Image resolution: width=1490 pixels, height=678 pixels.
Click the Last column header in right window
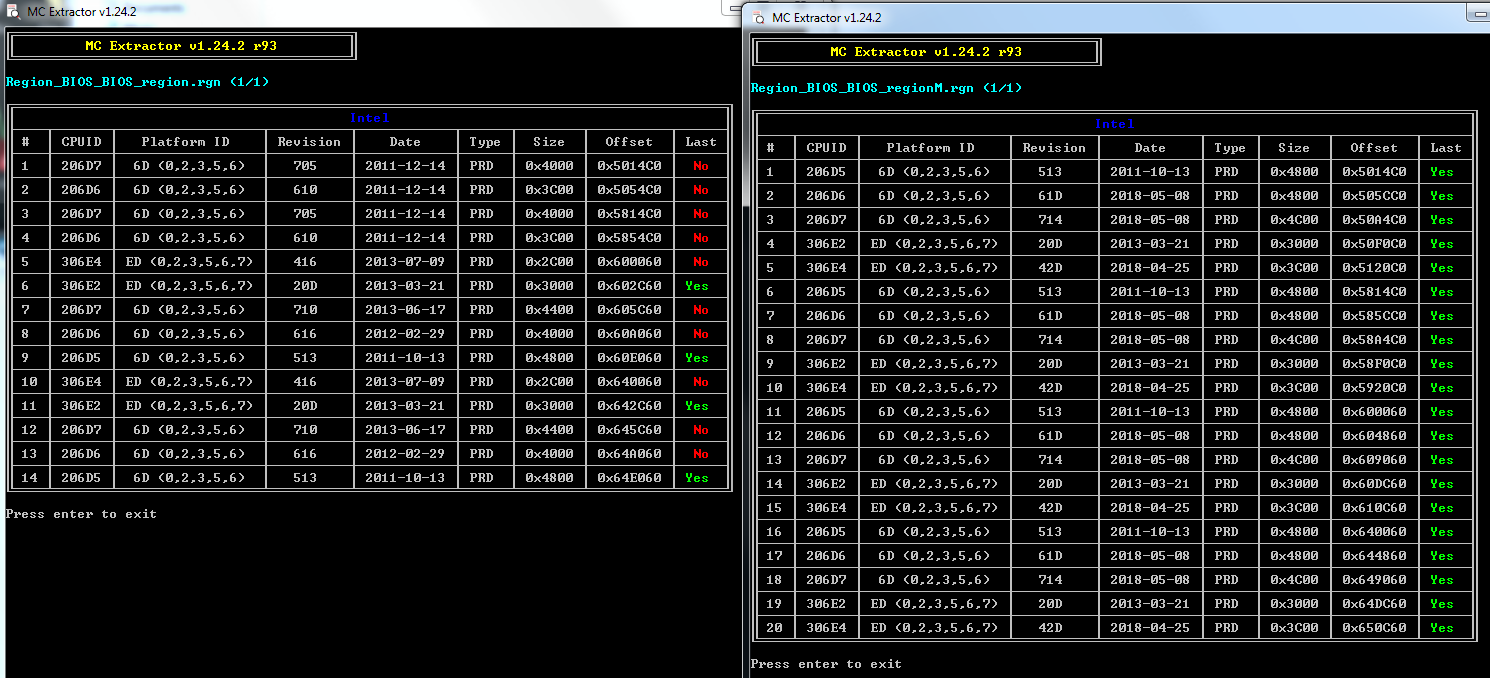1446,148
